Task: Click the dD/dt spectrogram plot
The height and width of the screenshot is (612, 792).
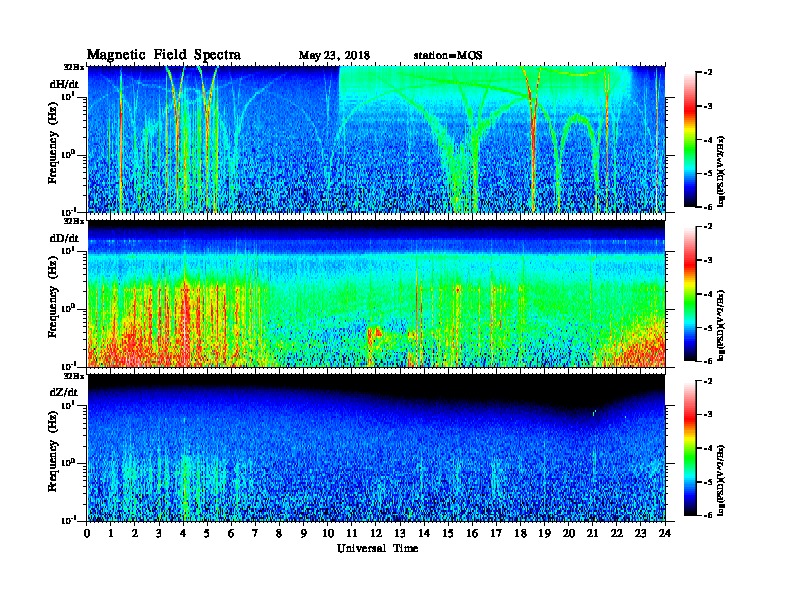Action: pos(376,293)
